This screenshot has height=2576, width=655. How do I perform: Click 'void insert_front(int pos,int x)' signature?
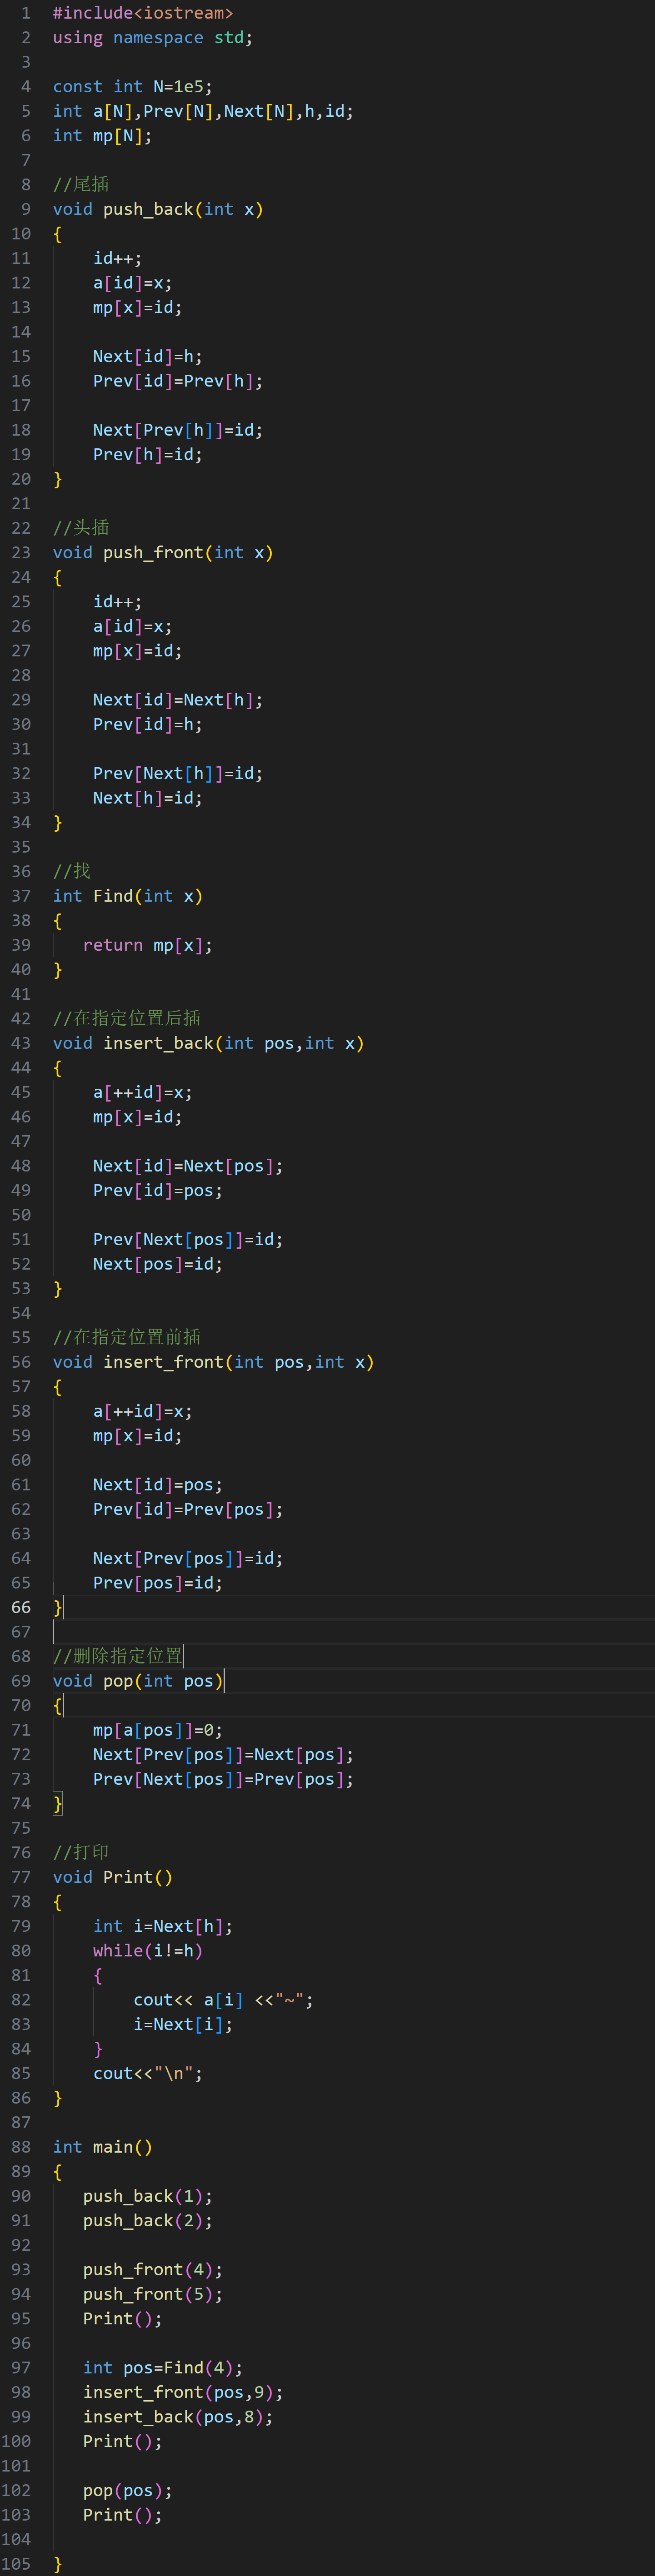[x=213, y=1362]
